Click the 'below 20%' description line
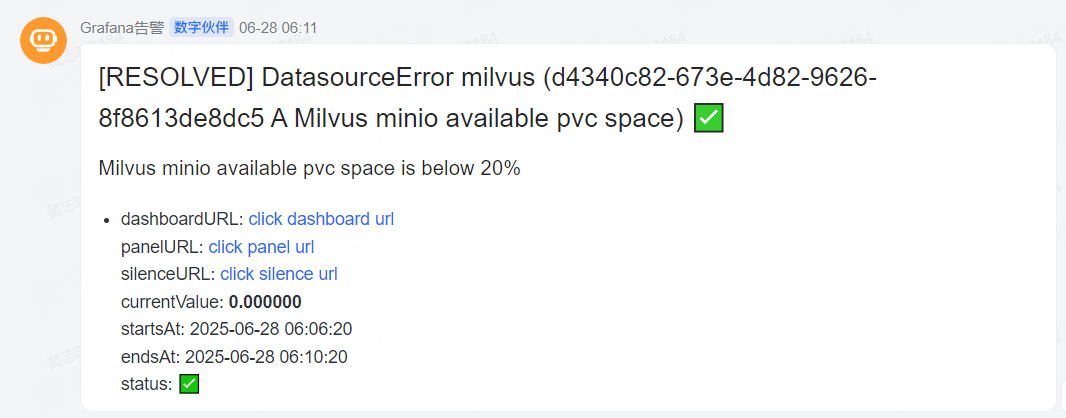 pos(309,168)
